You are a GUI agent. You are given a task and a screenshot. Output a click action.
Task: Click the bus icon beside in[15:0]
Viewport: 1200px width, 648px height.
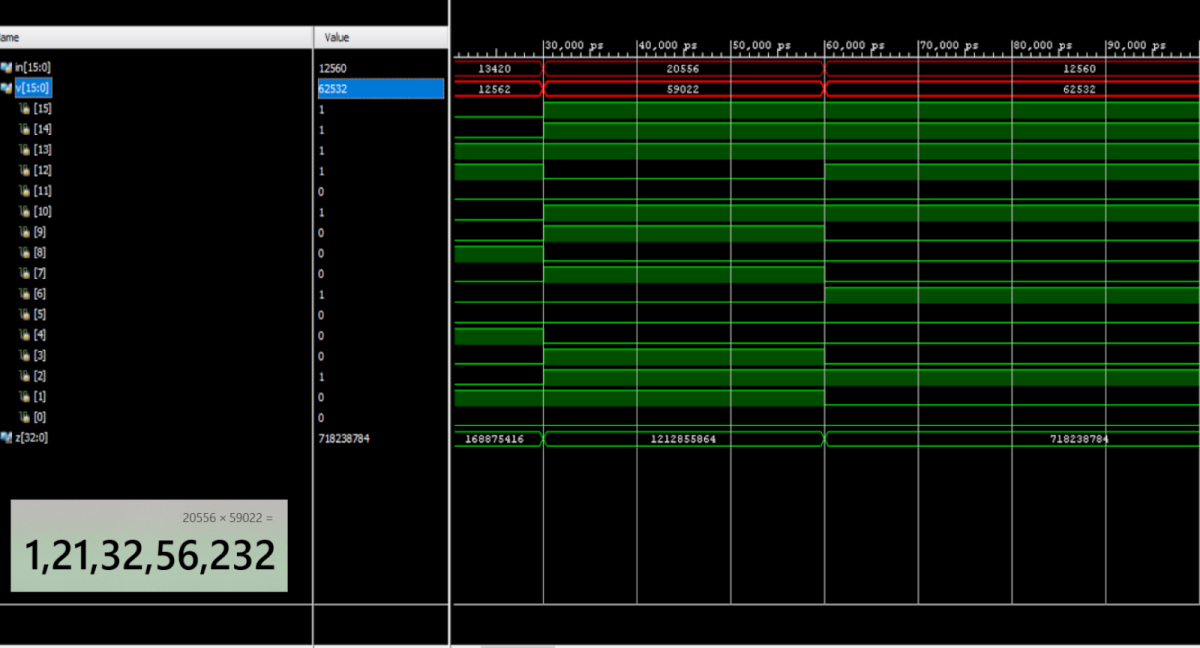(x=6, y=67)
